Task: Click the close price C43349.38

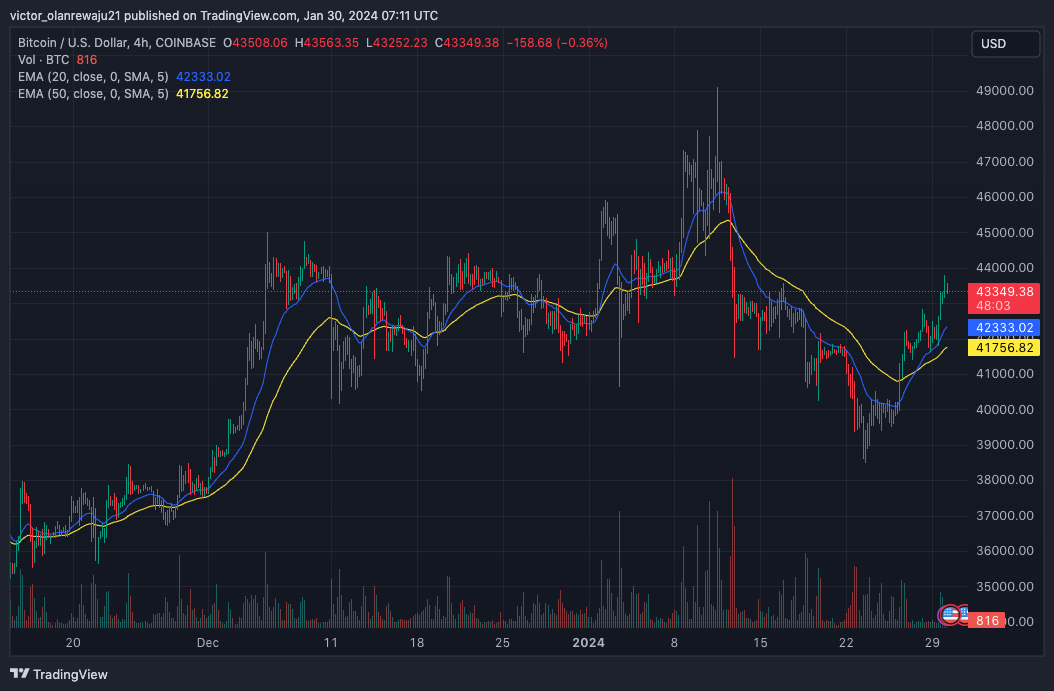Action: point(467,42)
